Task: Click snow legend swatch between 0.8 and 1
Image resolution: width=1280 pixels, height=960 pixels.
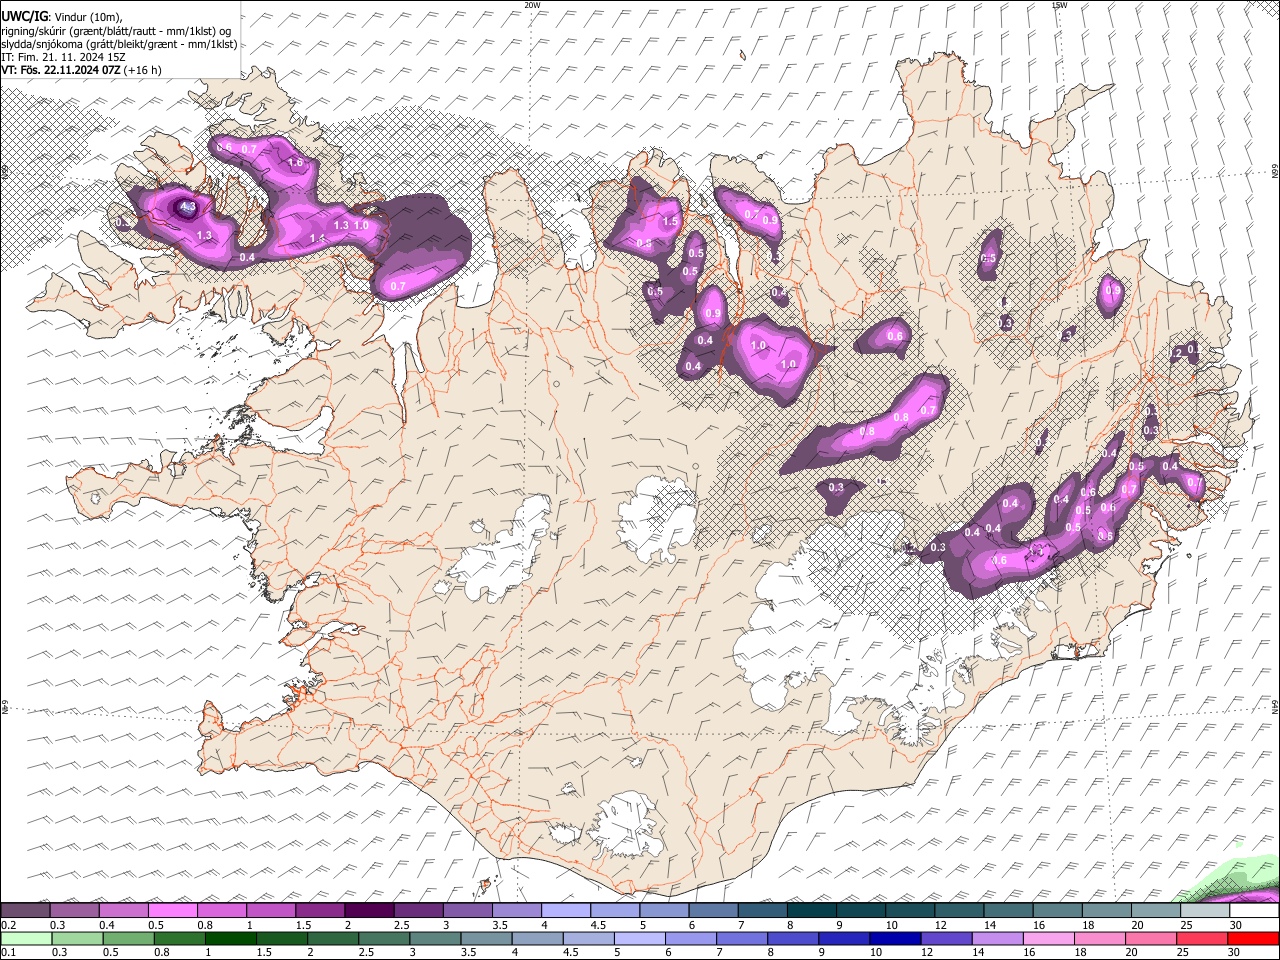Action: tap(223, 910)
